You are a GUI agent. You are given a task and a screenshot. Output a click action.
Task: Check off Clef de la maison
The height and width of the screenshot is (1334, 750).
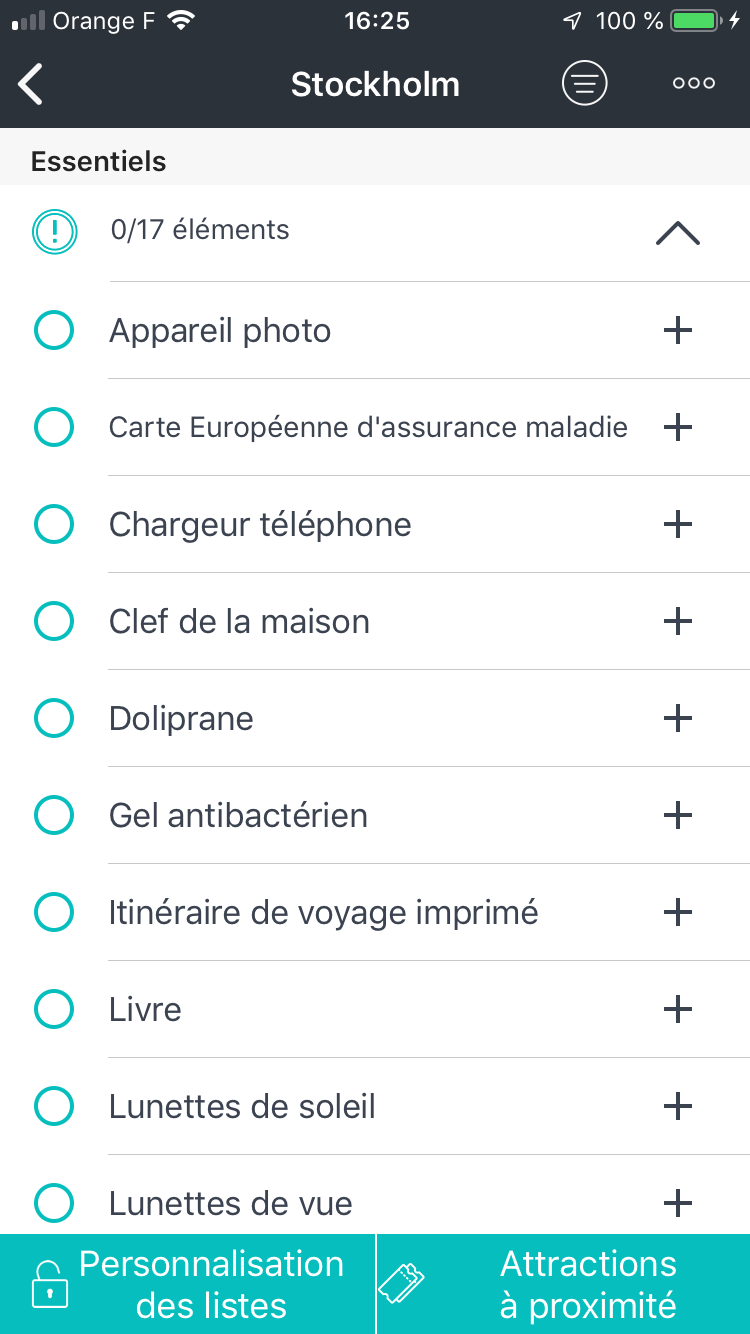pyautogui.click(x=54, y=622)
